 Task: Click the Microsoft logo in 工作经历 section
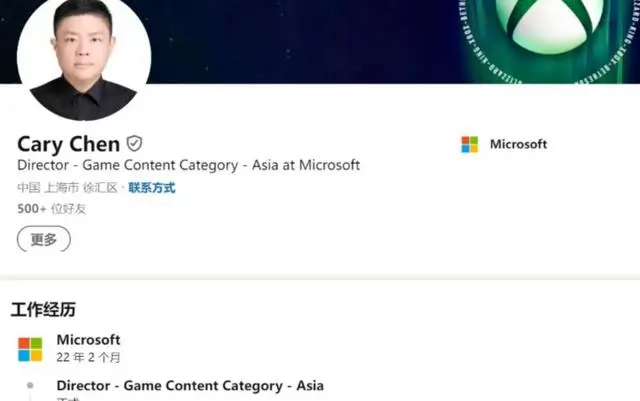pos(30,350)
